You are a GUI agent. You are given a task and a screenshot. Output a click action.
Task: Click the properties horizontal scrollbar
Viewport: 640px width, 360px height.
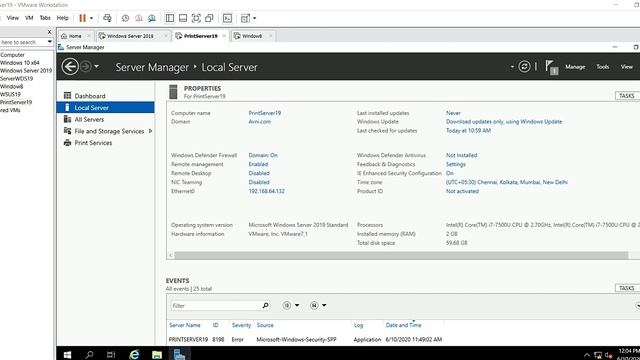coord(401,256)
